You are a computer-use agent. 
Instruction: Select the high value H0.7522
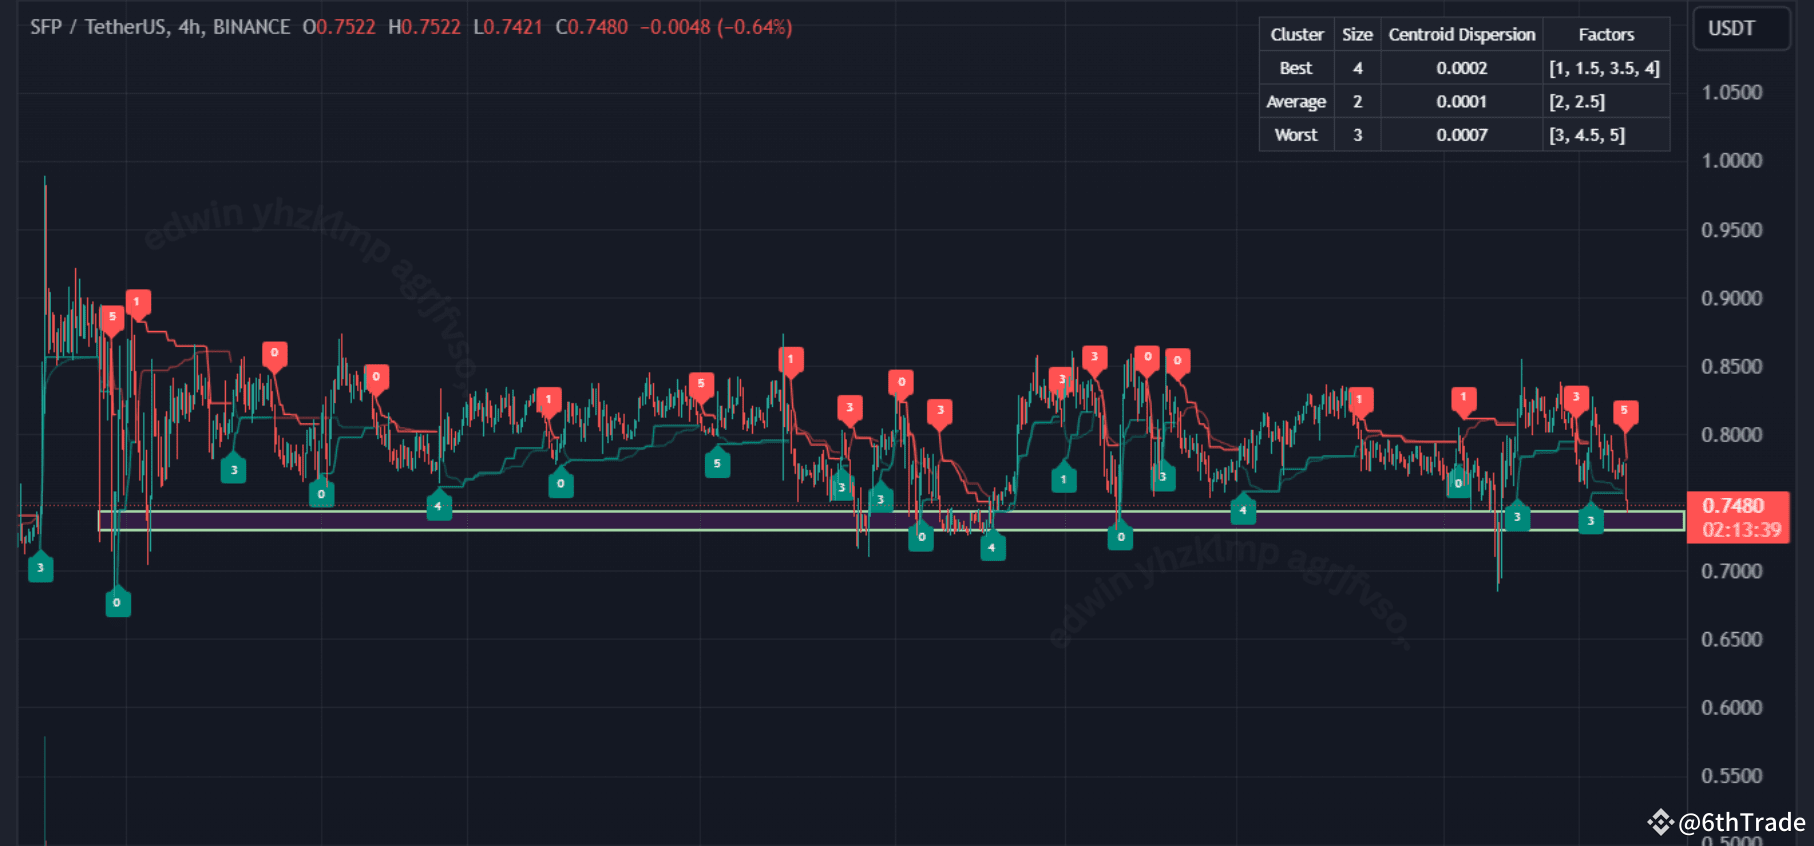(424, 27)
